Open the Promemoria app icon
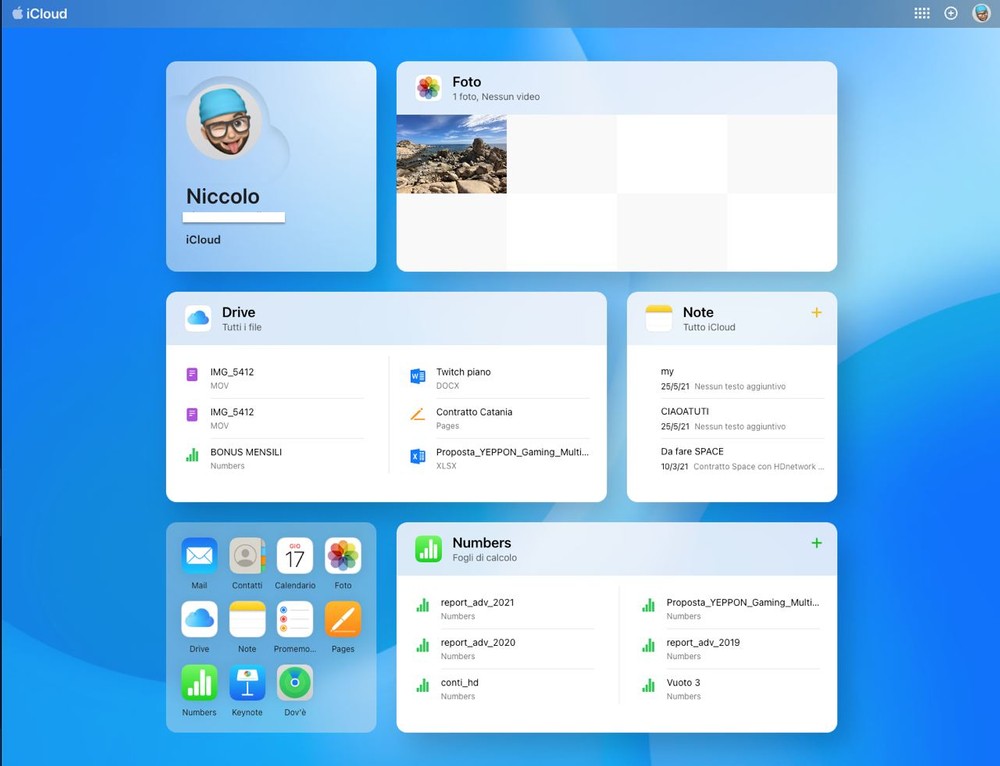This screenshot has height=766, width=1000. [x=295, y=620]
